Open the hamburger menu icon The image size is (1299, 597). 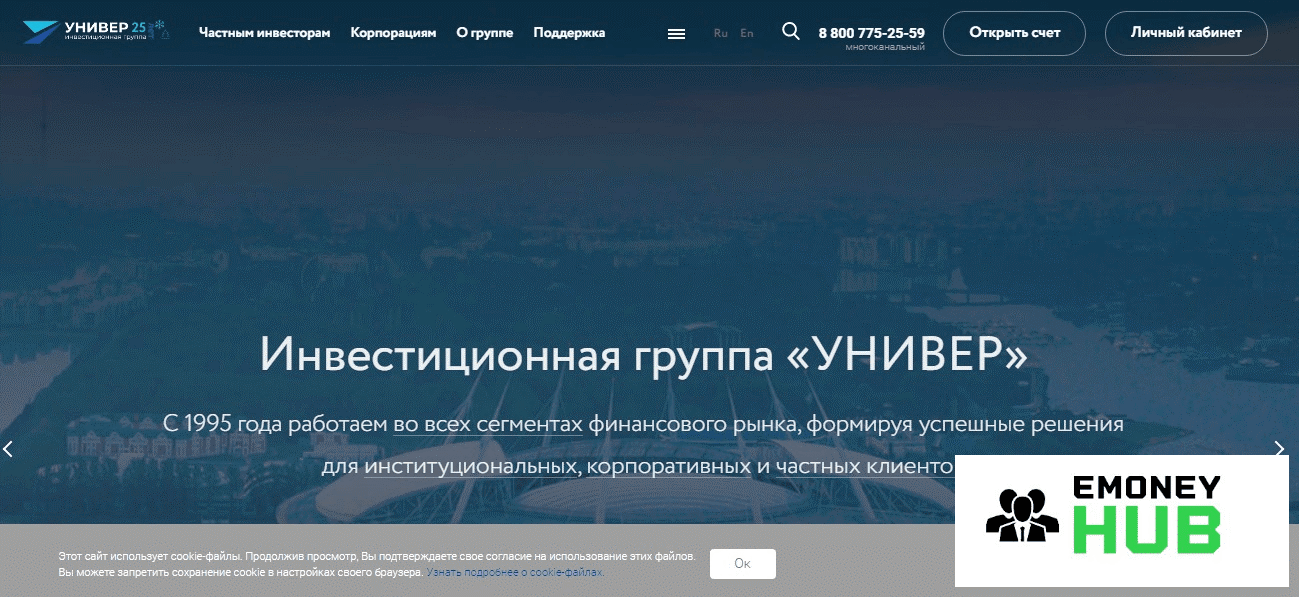click(x=676, y=33)
